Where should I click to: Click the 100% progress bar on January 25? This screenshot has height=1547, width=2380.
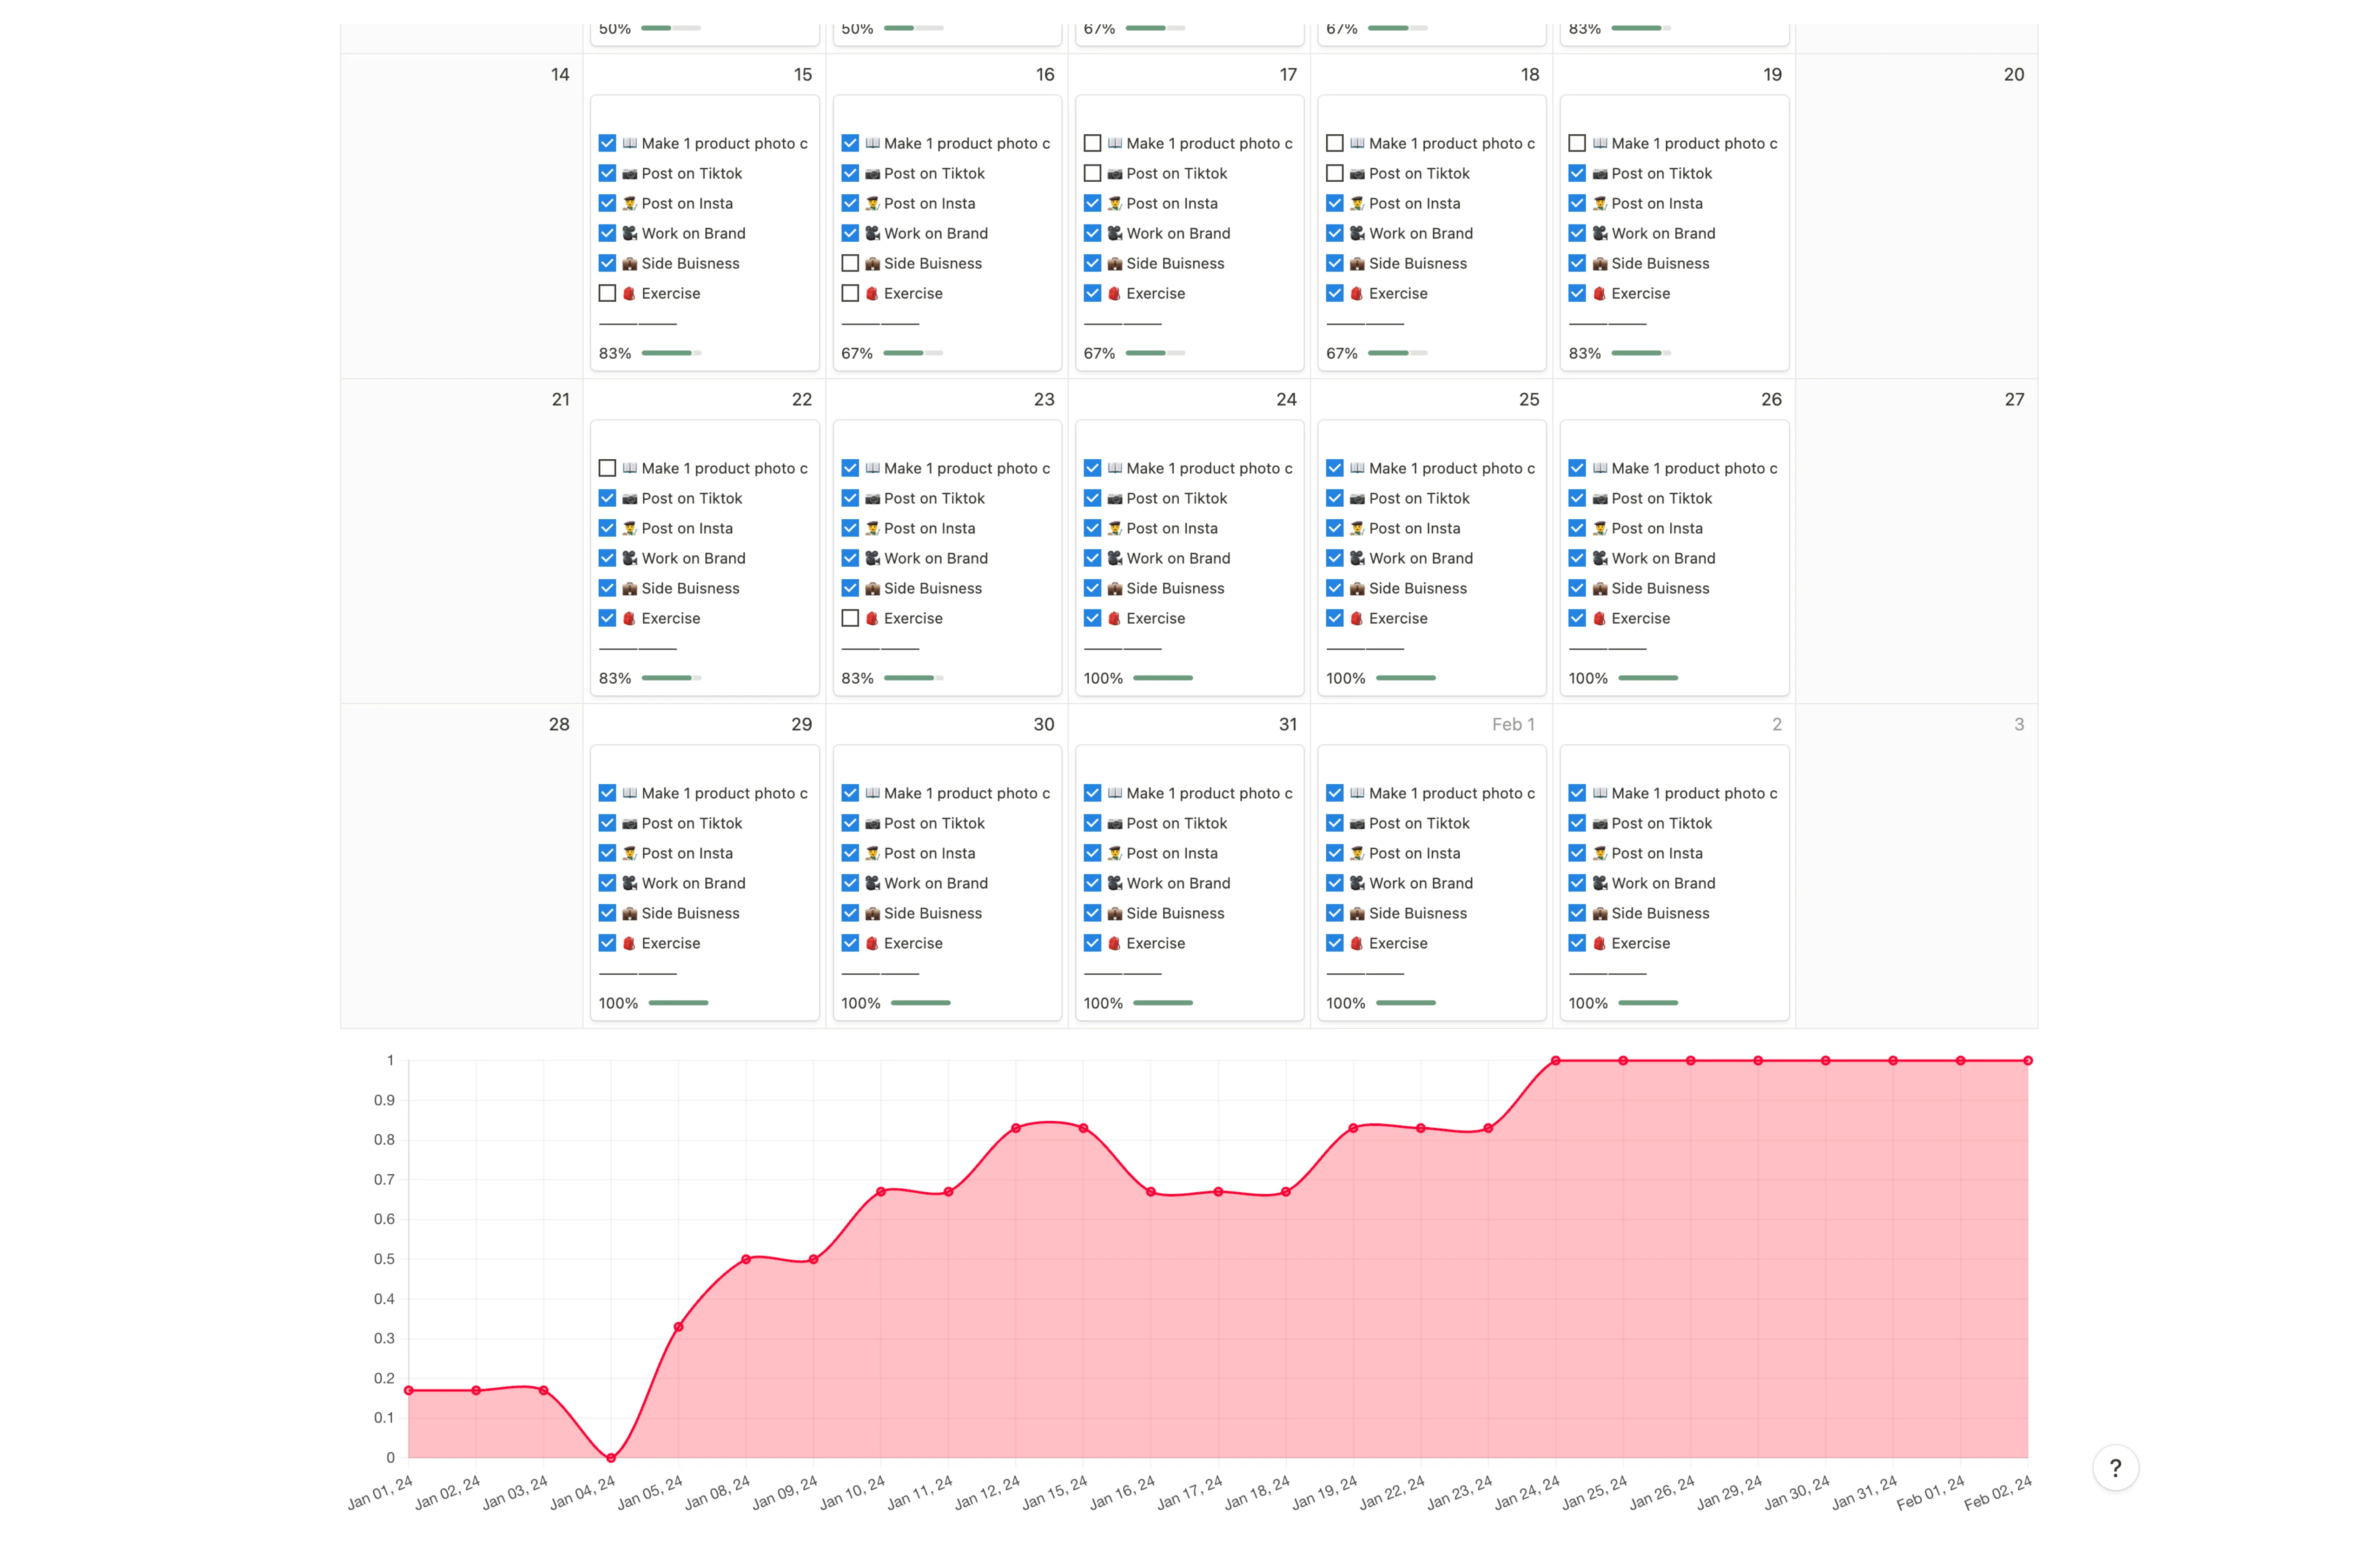coord(1405,678)
